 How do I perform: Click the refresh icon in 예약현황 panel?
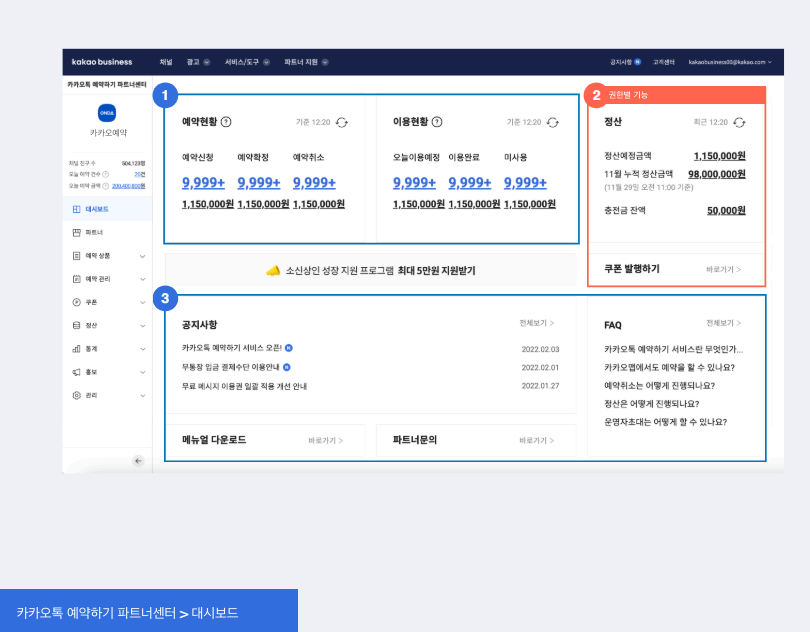click(342, 122)
